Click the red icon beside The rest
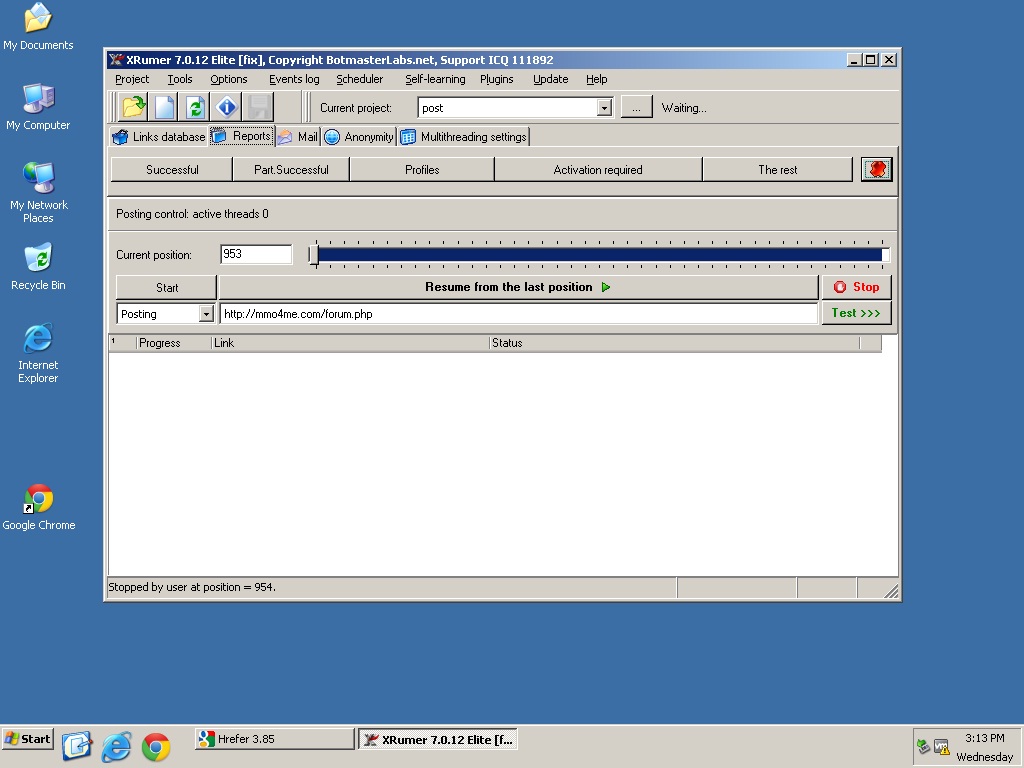The width and height of the screenshot is (1024, 768). [876, 170]
